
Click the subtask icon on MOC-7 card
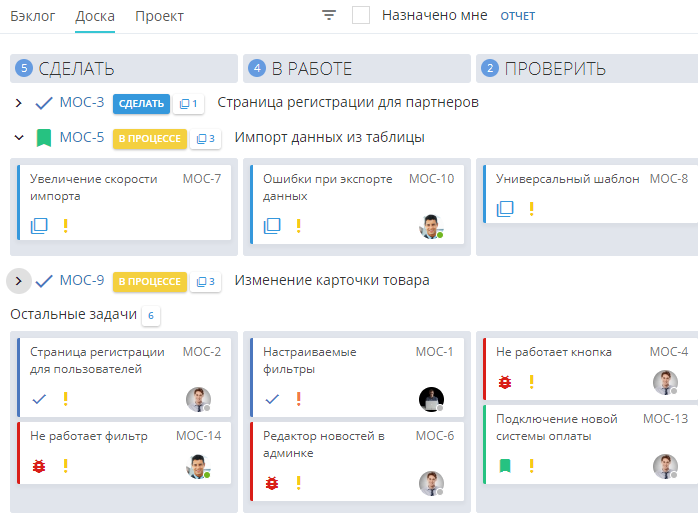tap(39, 226)
